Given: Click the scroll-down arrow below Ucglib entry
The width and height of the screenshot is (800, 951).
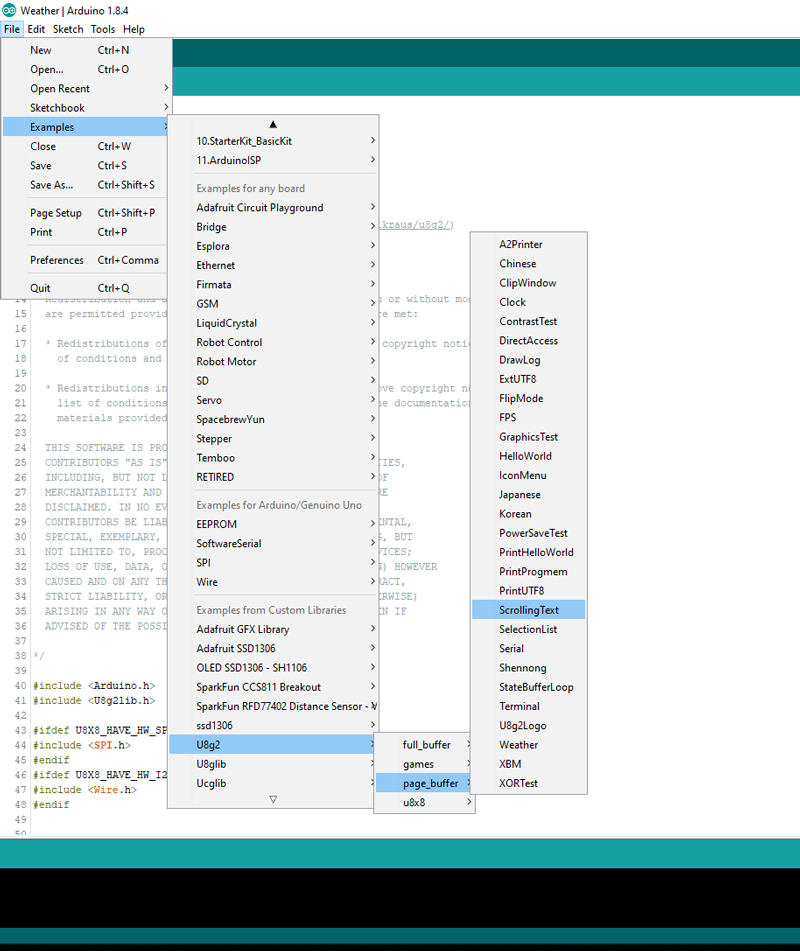Looking at the screenshot, I should (273, 799).
